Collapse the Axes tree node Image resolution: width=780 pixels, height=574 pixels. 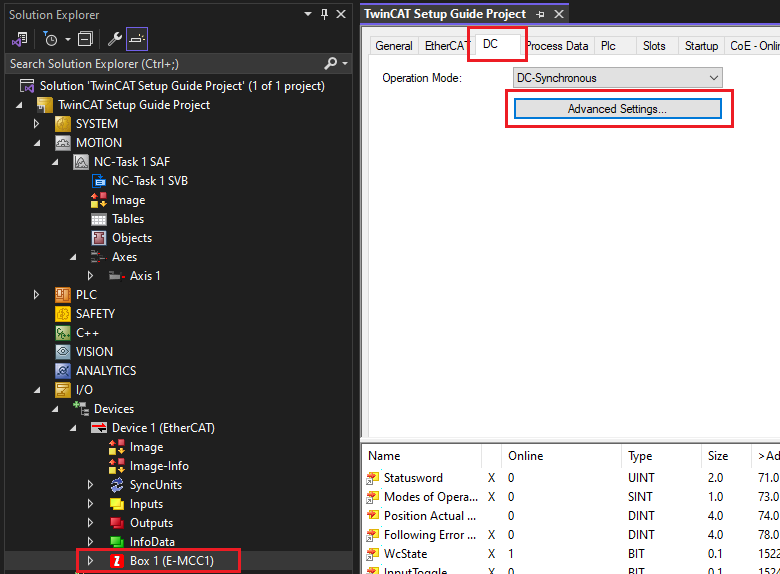pos(73,257)
